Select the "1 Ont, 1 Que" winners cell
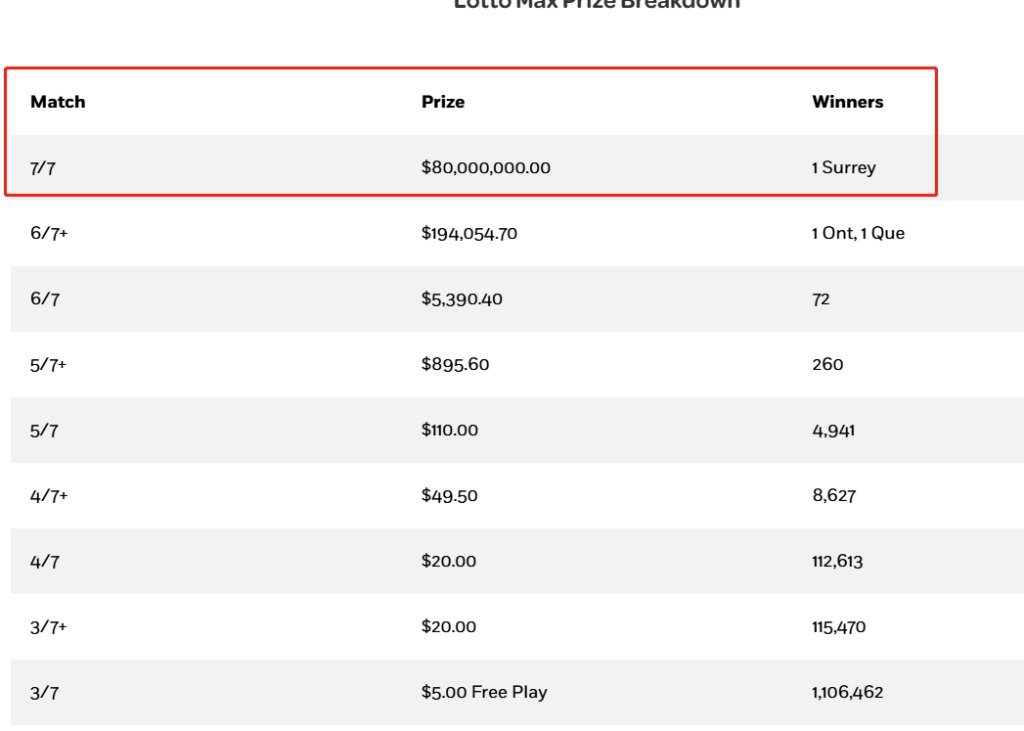Image resolution: width=1024 pixels, height=731 pixels. 858,233
